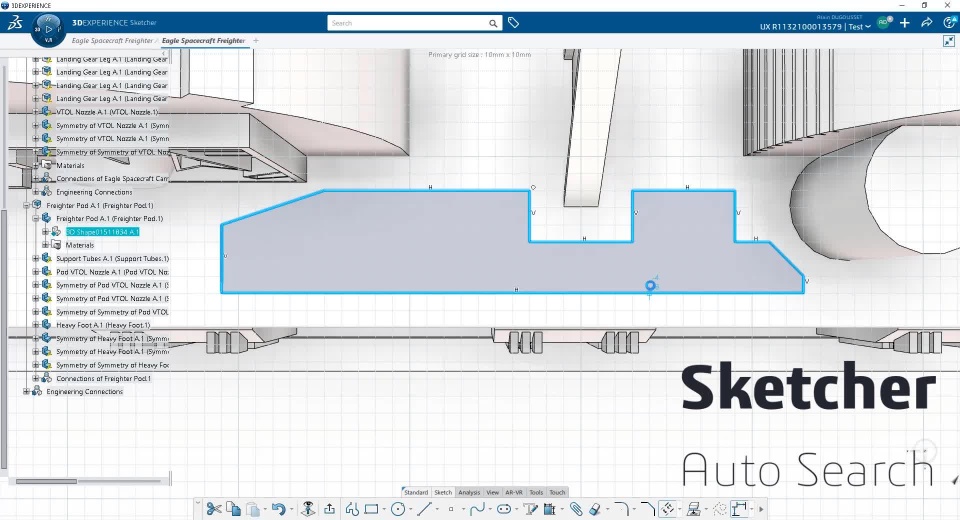This screenshot has height=520, width=960.
Task: Click the Paste clipboard icon
Action: tap(253, 509)
